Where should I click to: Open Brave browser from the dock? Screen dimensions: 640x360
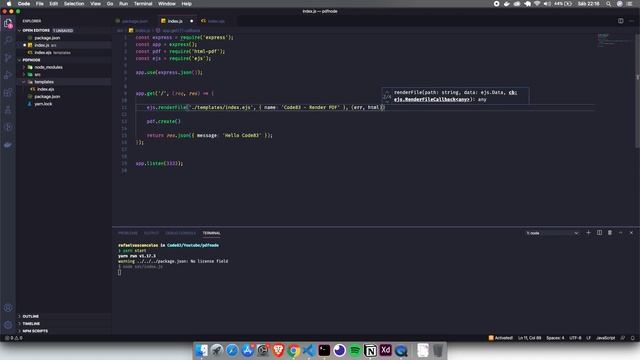click(279, 350)
